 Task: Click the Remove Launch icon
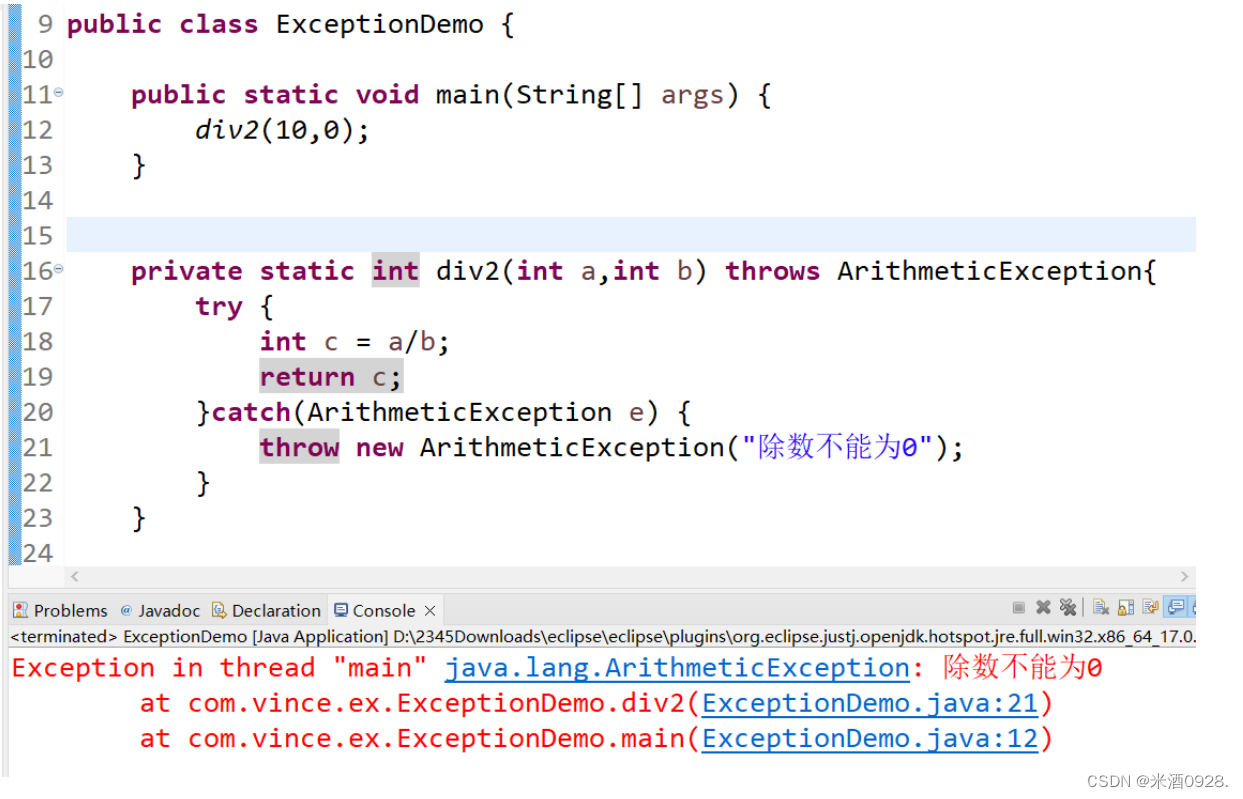click(x=1043, y=607)
